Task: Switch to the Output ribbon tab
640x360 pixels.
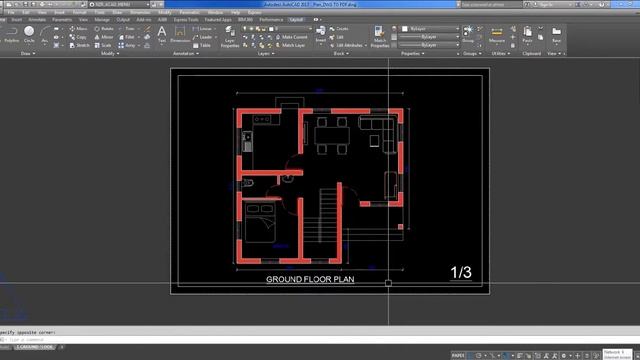Action: coord(123,20)
